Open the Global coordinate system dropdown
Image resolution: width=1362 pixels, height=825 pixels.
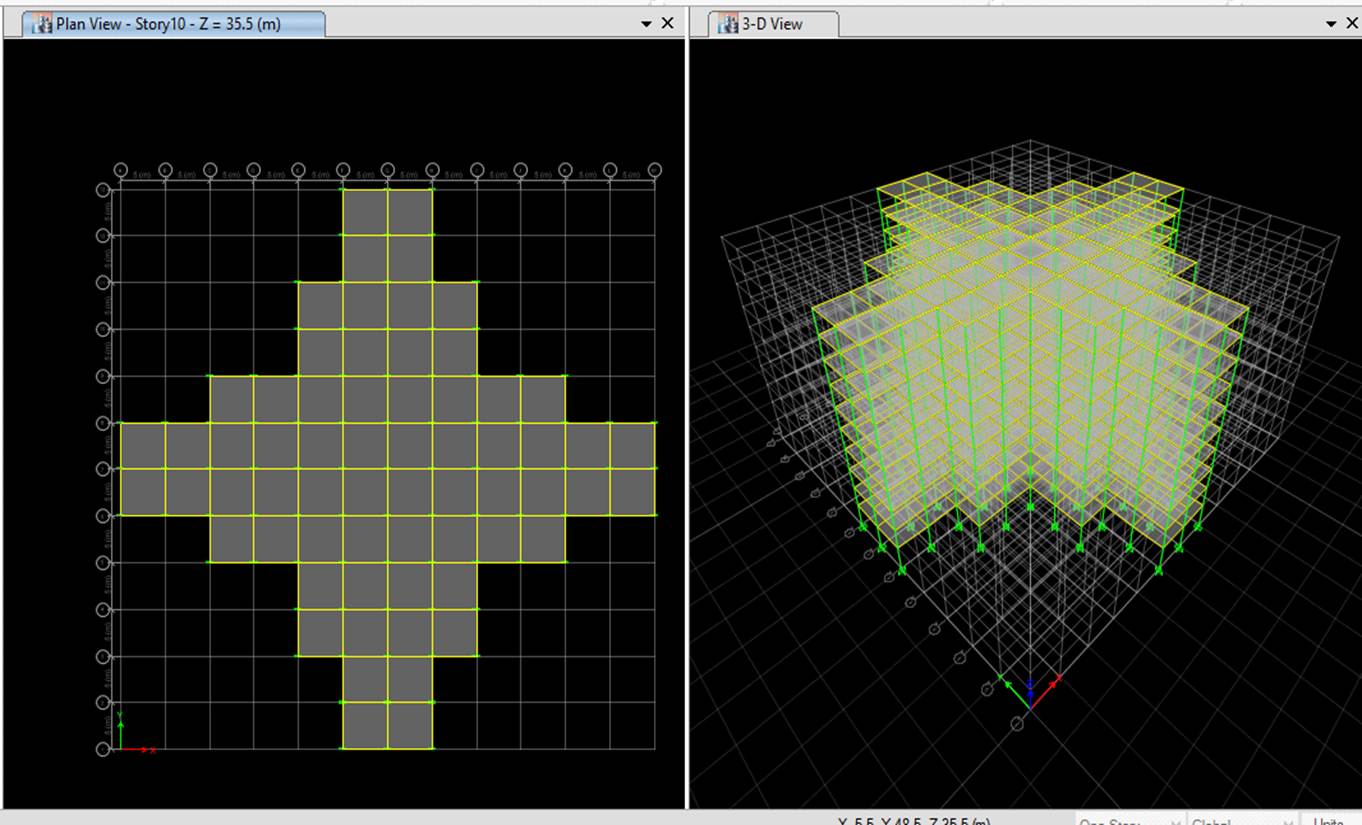point(1242,819)
